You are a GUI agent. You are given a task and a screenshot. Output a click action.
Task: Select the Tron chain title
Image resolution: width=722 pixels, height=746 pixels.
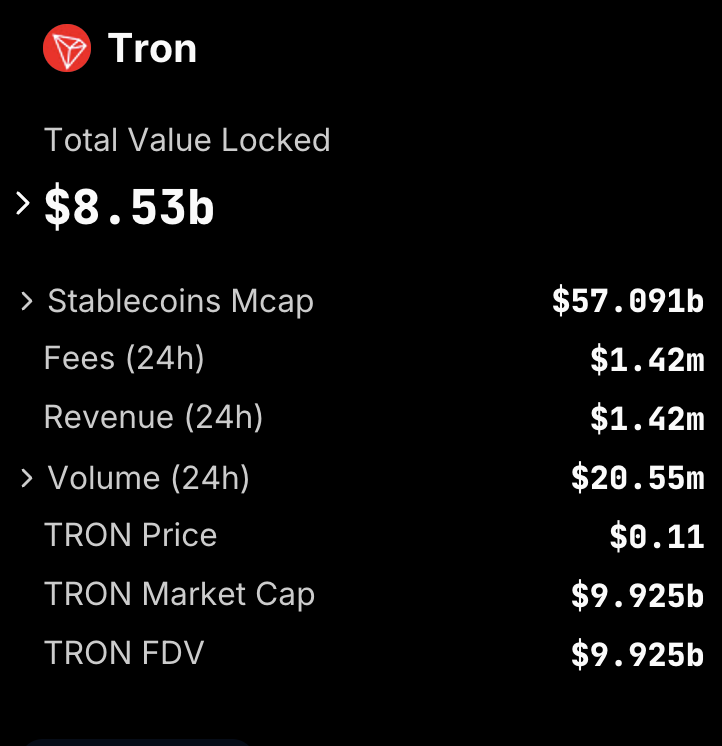coord(152,48)
